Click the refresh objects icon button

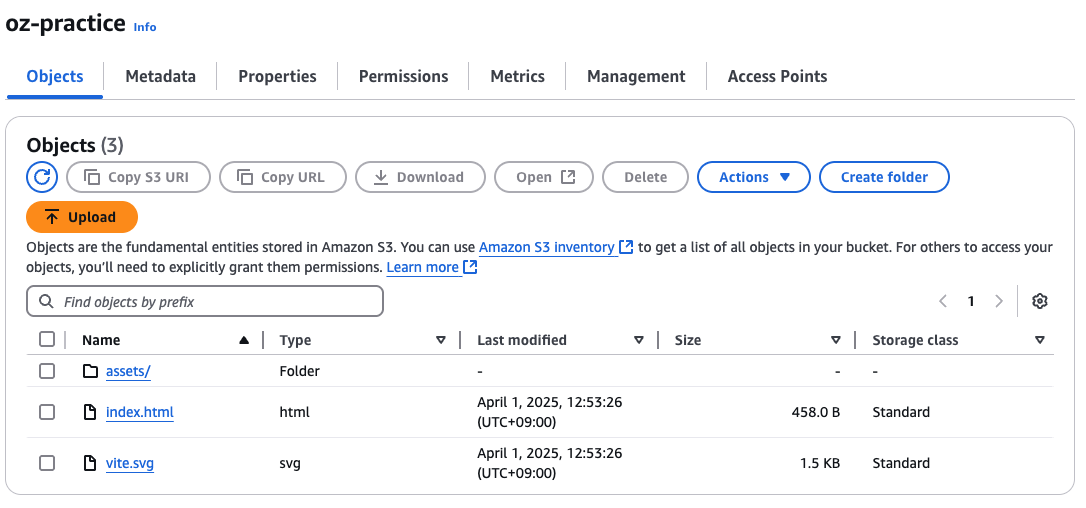42,177
